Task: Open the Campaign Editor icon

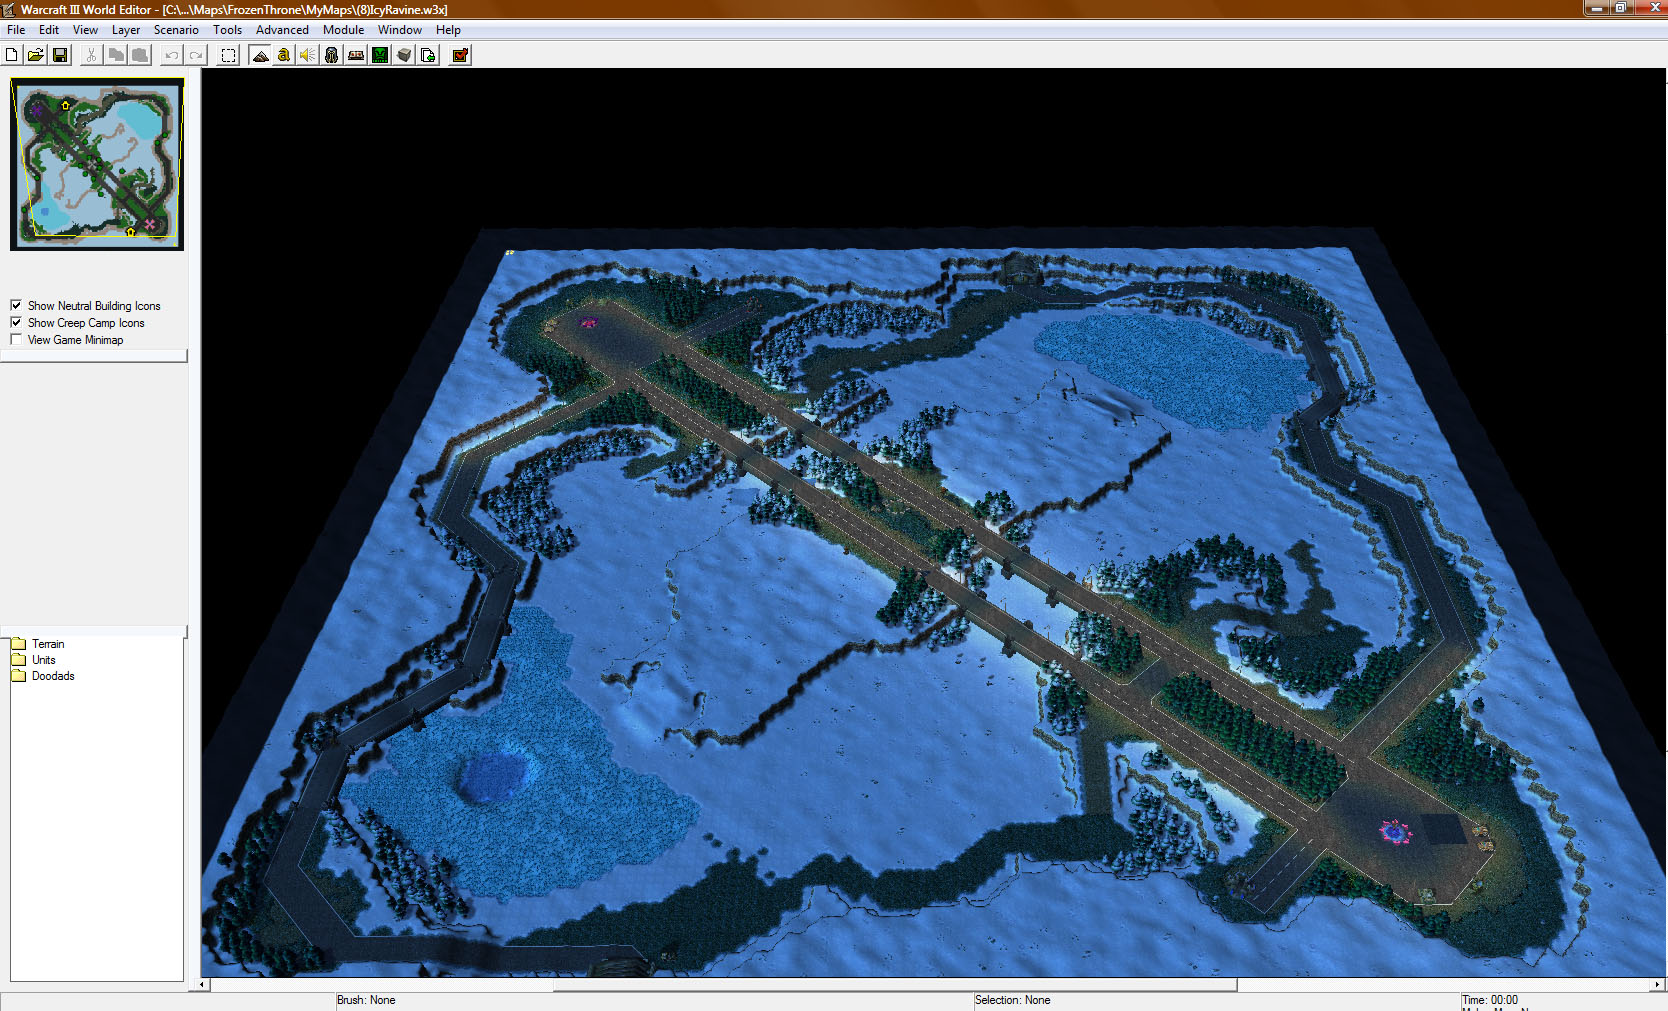Action: tap(356, 55)
